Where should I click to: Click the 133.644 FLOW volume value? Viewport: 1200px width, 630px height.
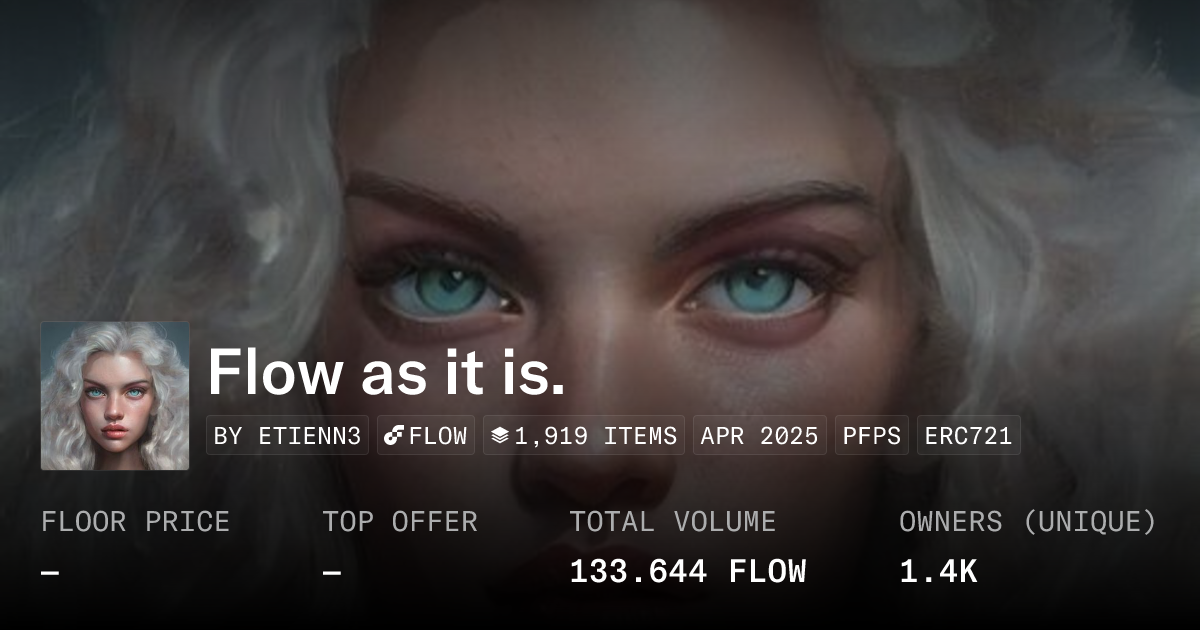[687, 572]
